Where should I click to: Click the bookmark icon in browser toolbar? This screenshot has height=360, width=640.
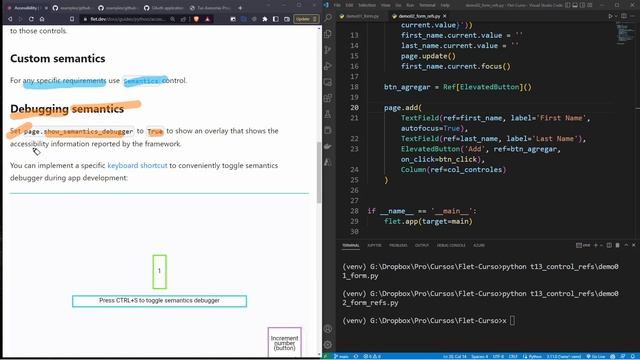coord(72,19)
